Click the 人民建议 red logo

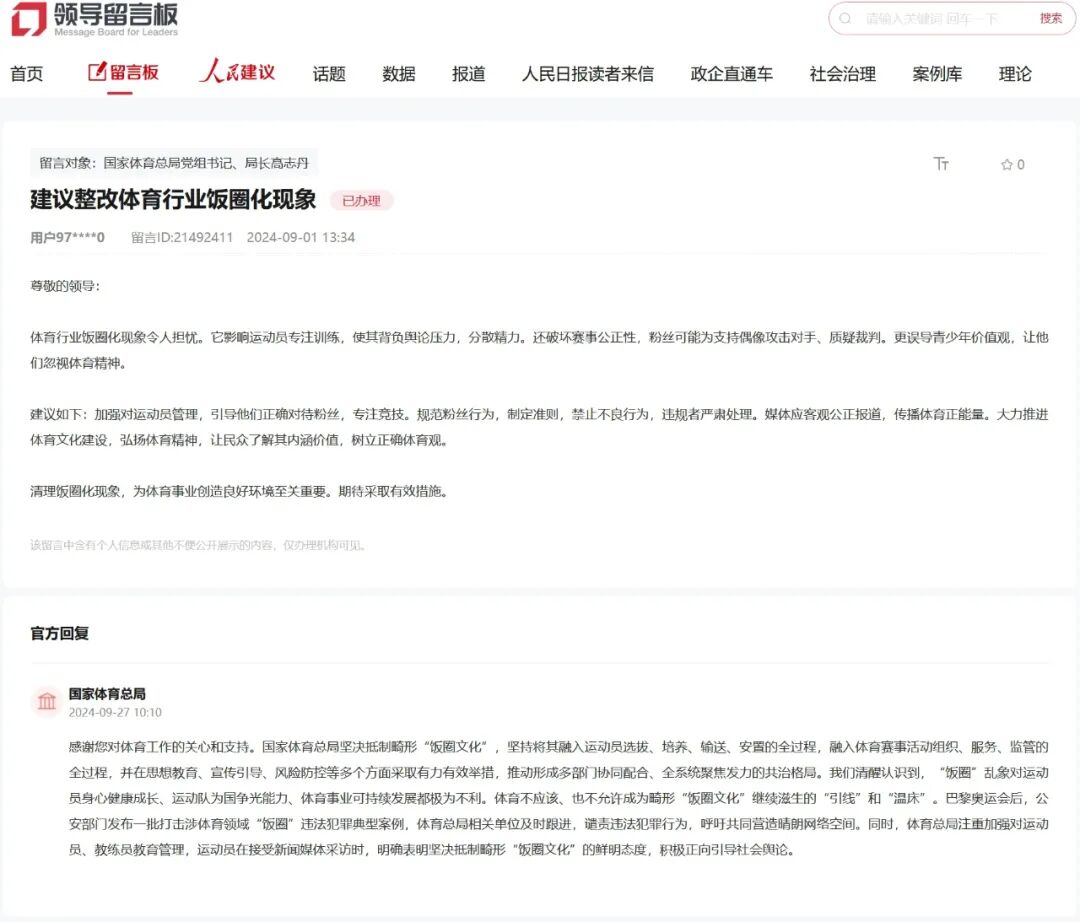(x=236, y=70)
